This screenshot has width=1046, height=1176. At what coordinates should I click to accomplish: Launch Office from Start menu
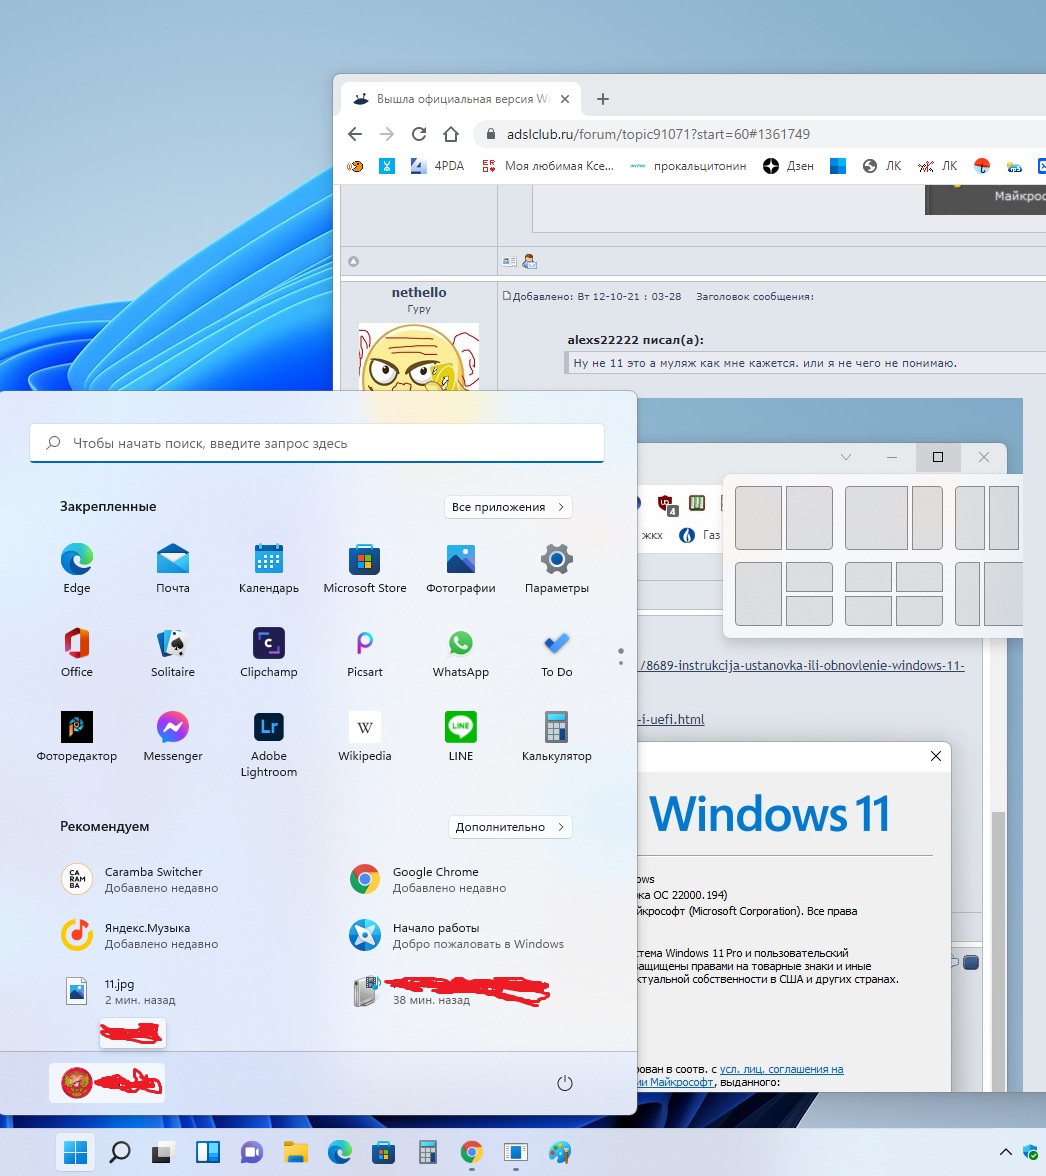tap(76, 652)
